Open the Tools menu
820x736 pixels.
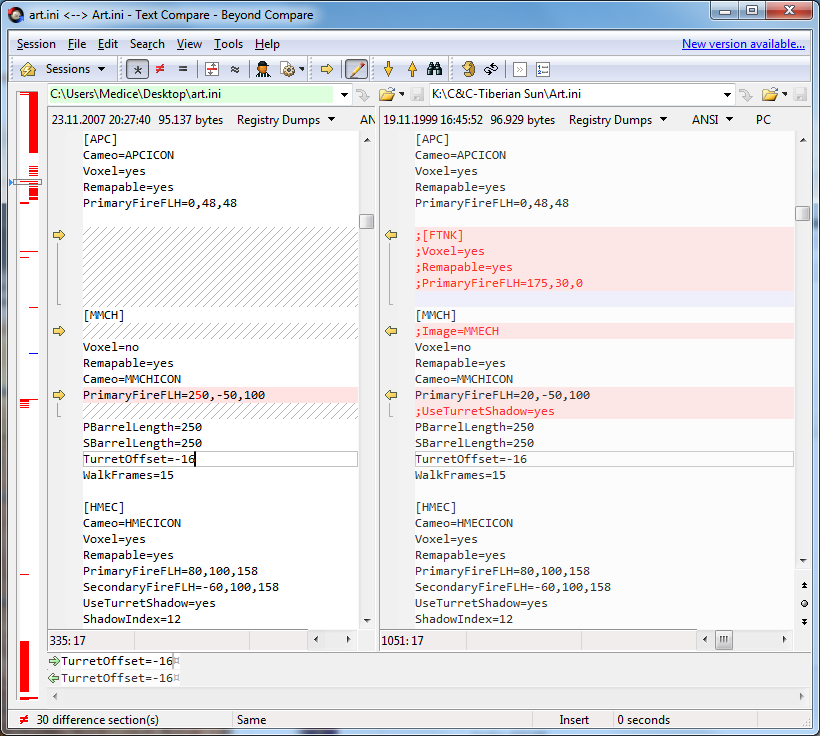pos(228,44)
